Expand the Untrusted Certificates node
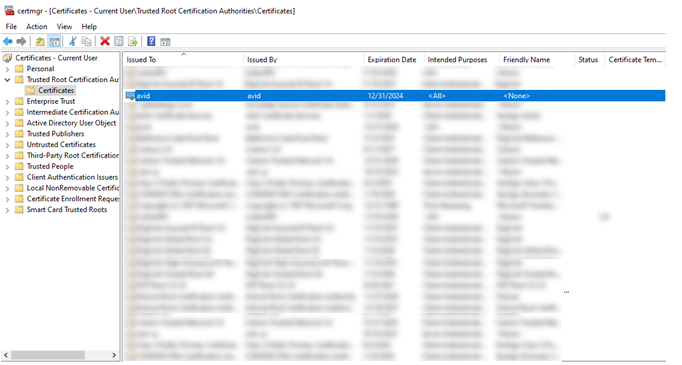 (7, 145)
